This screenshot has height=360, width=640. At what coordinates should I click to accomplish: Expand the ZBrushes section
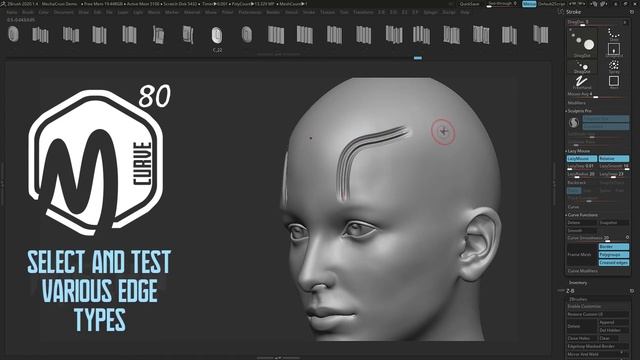click(578, 299)
